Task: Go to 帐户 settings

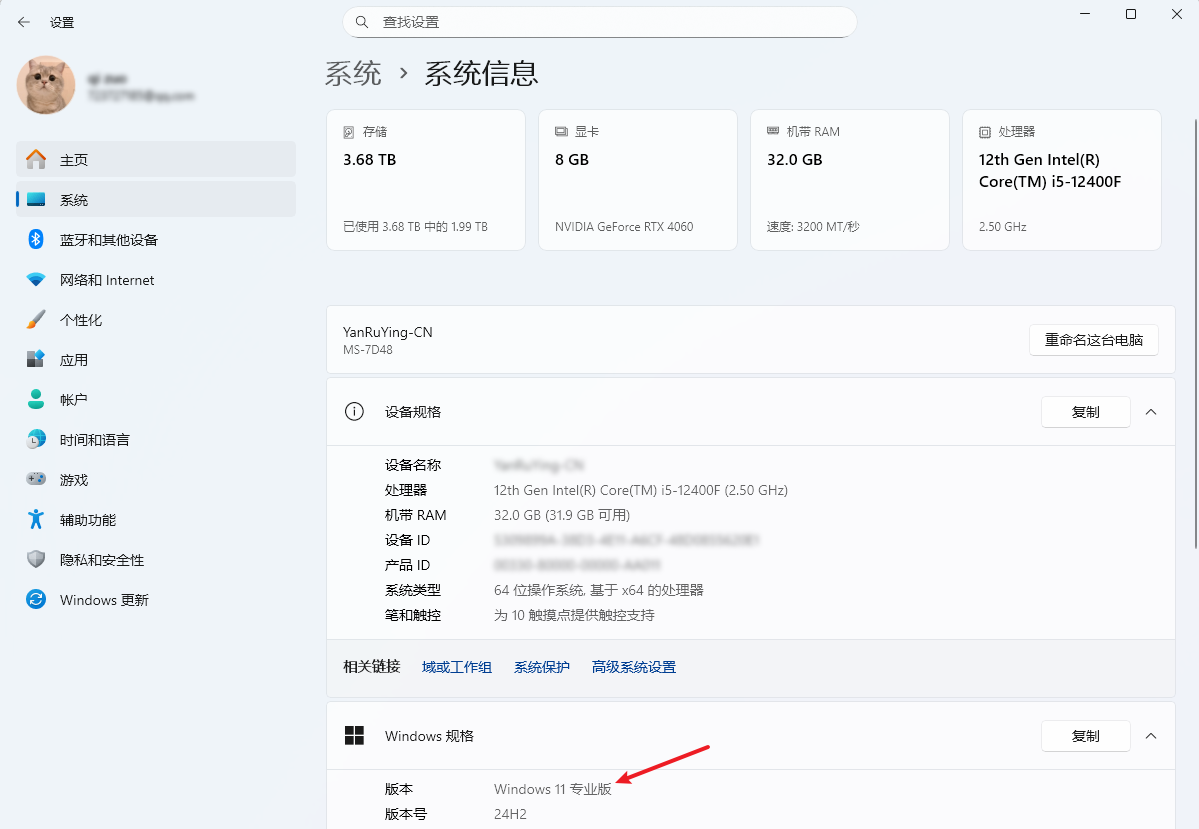Action: pyautogui.click(x=74, y=400)
